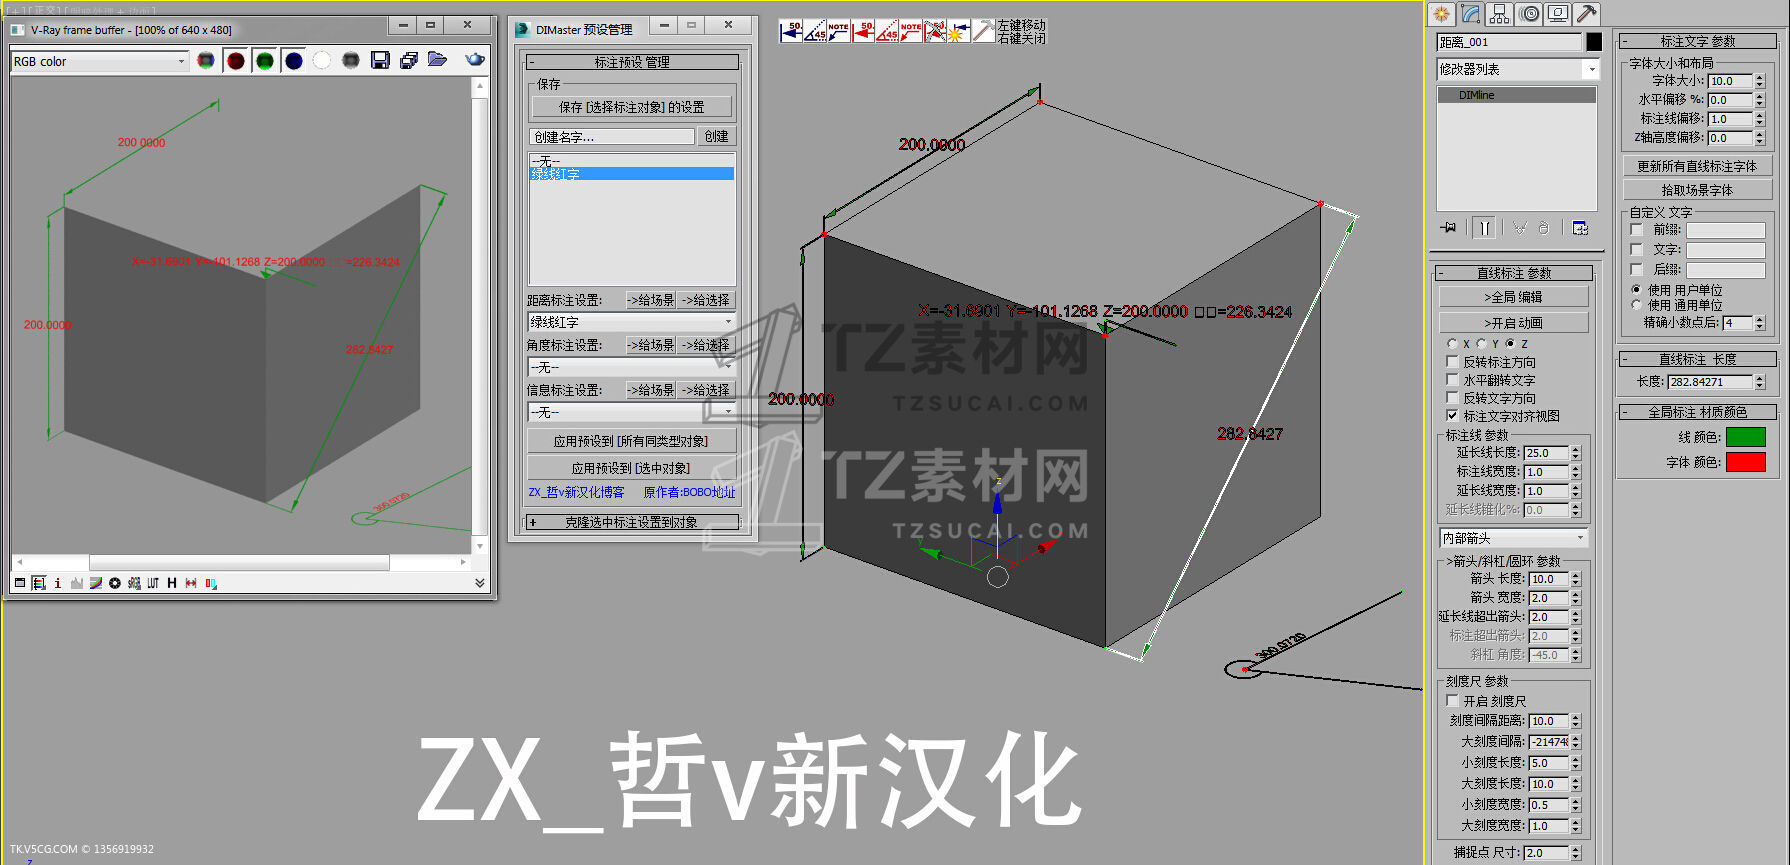Click 应用预设到 [选中对象] button
Screen dimensions: 1790x865
click(x=631, y=468)
